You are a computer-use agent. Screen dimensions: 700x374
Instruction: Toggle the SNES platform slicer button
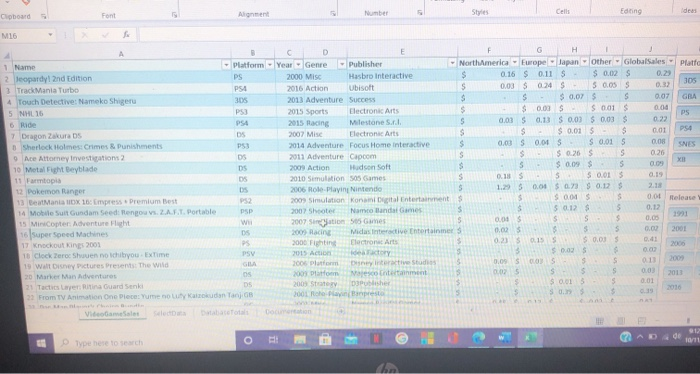(x=686, y=144)
